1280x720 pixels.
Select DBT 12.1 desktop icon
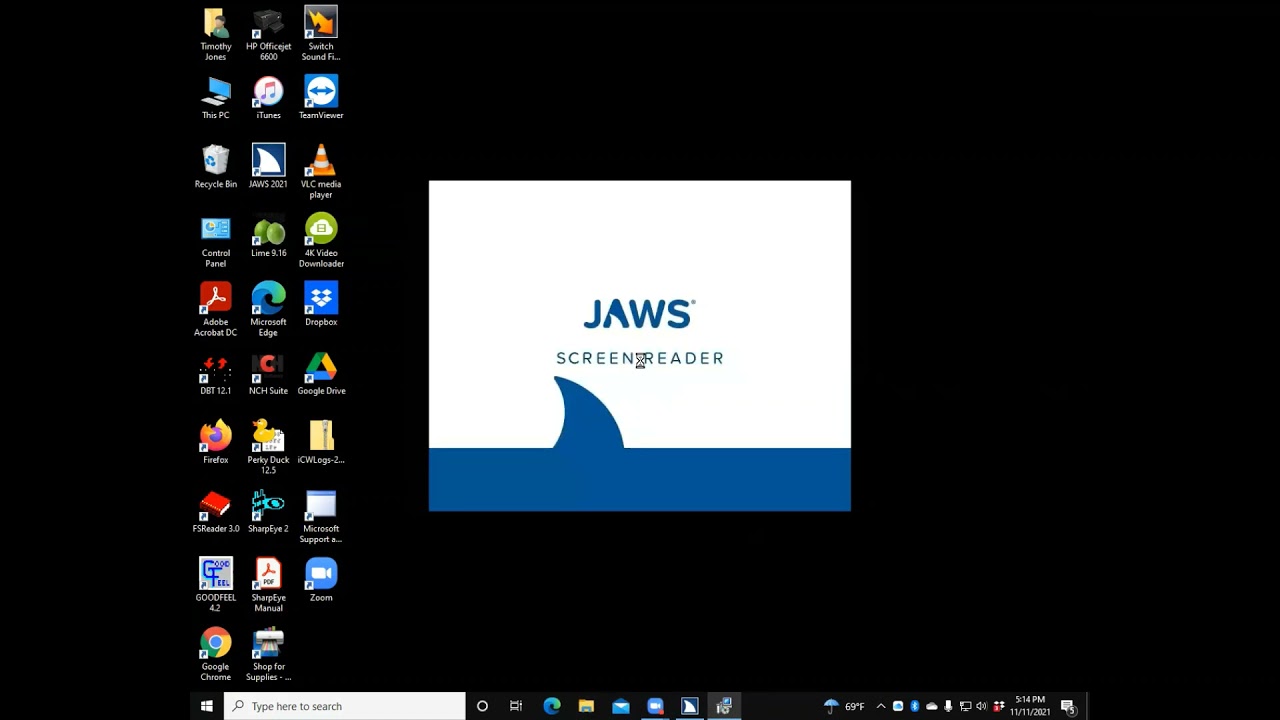(215, 374)
